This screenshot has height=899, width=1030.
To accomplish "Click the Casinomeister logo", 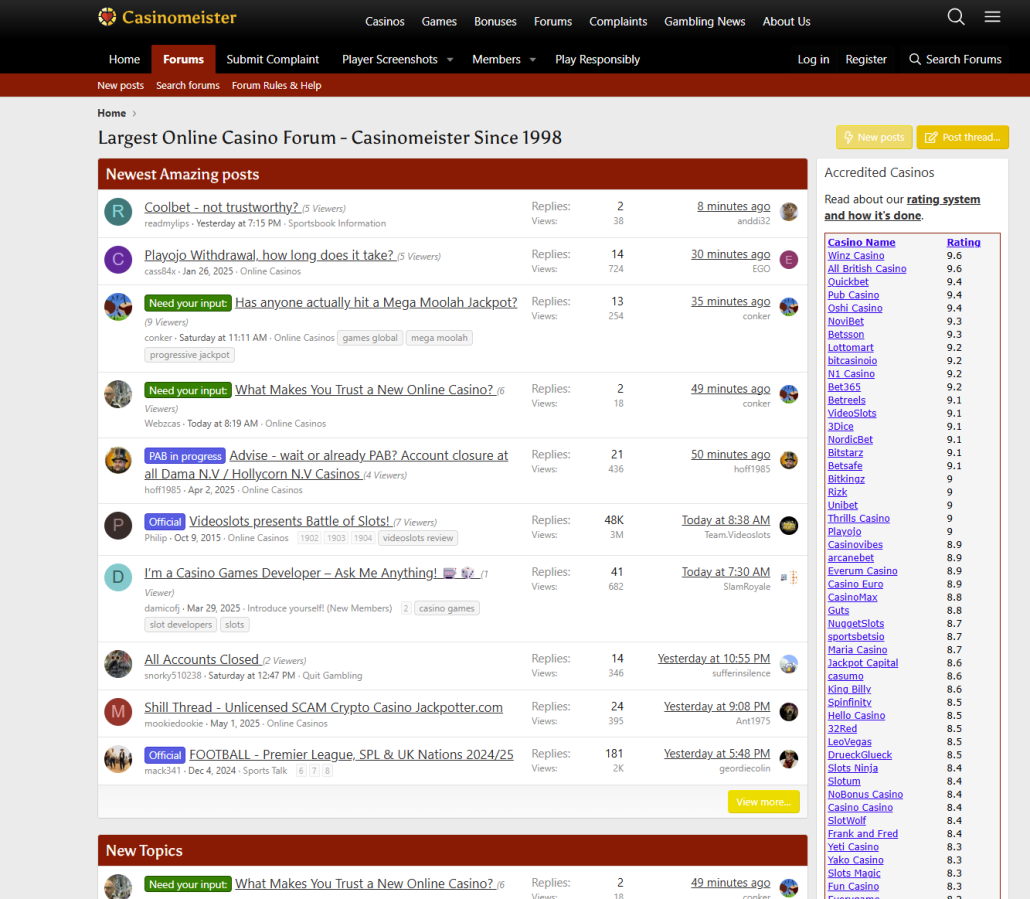I will tap(167, 17).
